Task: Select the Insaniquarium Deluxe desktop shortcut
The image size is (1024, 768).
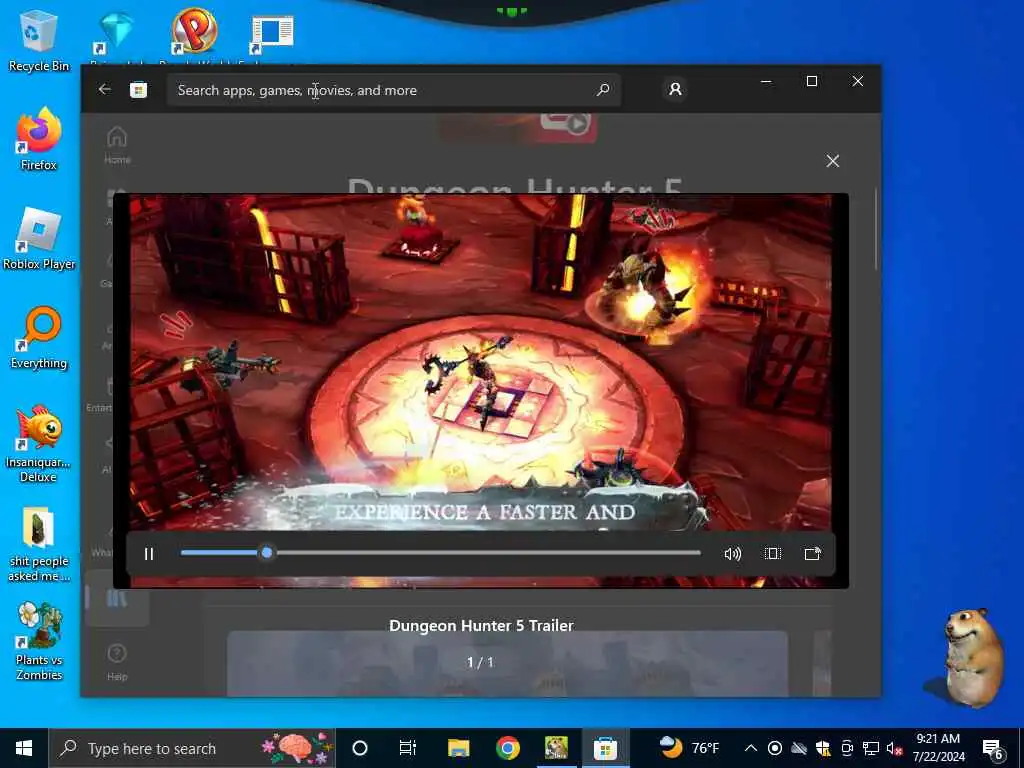Action: coord(39,444)
